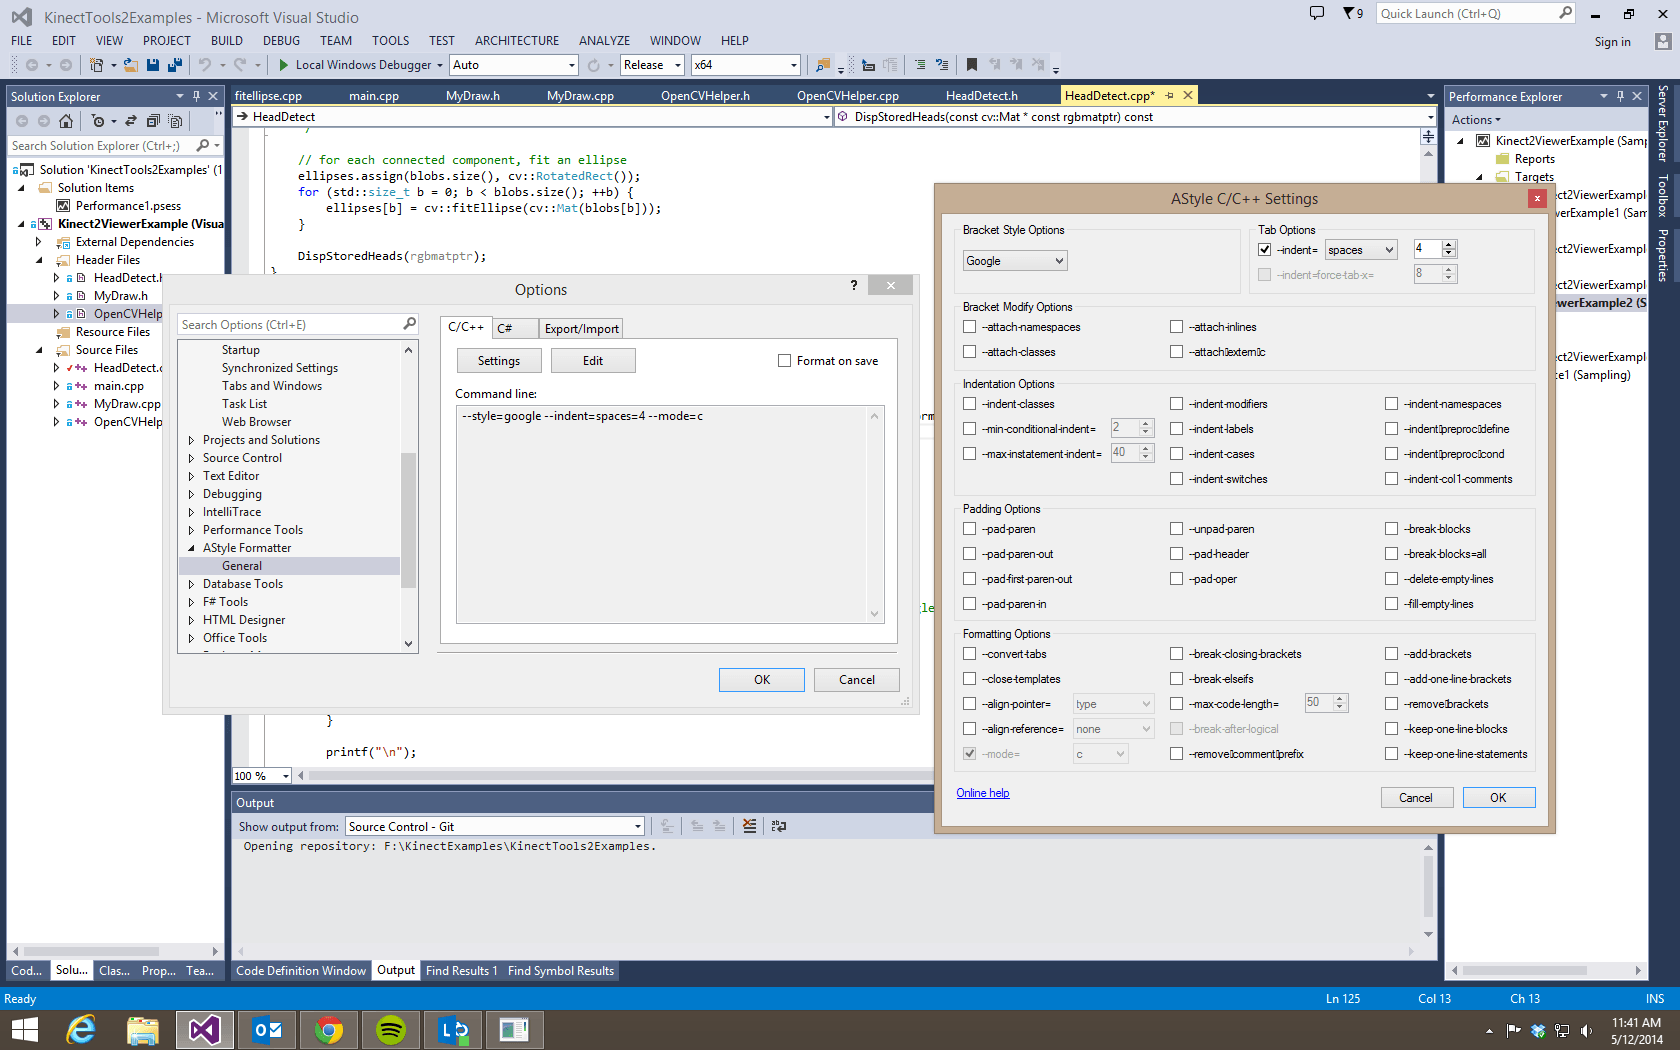This screenshot has height=1050, width=1680.
Task: Click the New Project toolbar icon
Action: point(96,65)
